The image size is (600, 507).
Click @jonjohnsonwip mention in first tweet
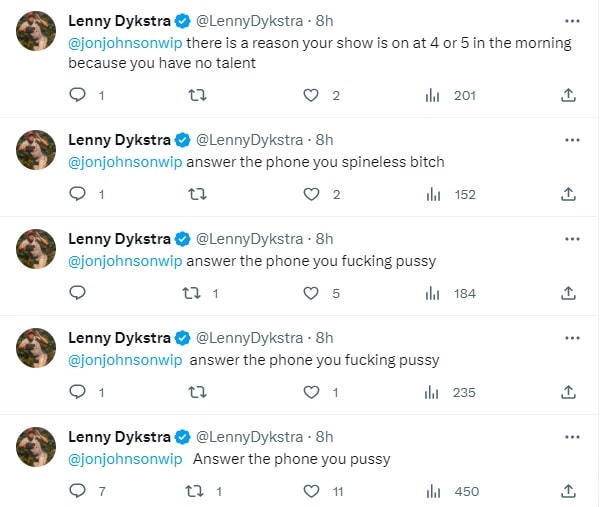(x=125, y=43)
